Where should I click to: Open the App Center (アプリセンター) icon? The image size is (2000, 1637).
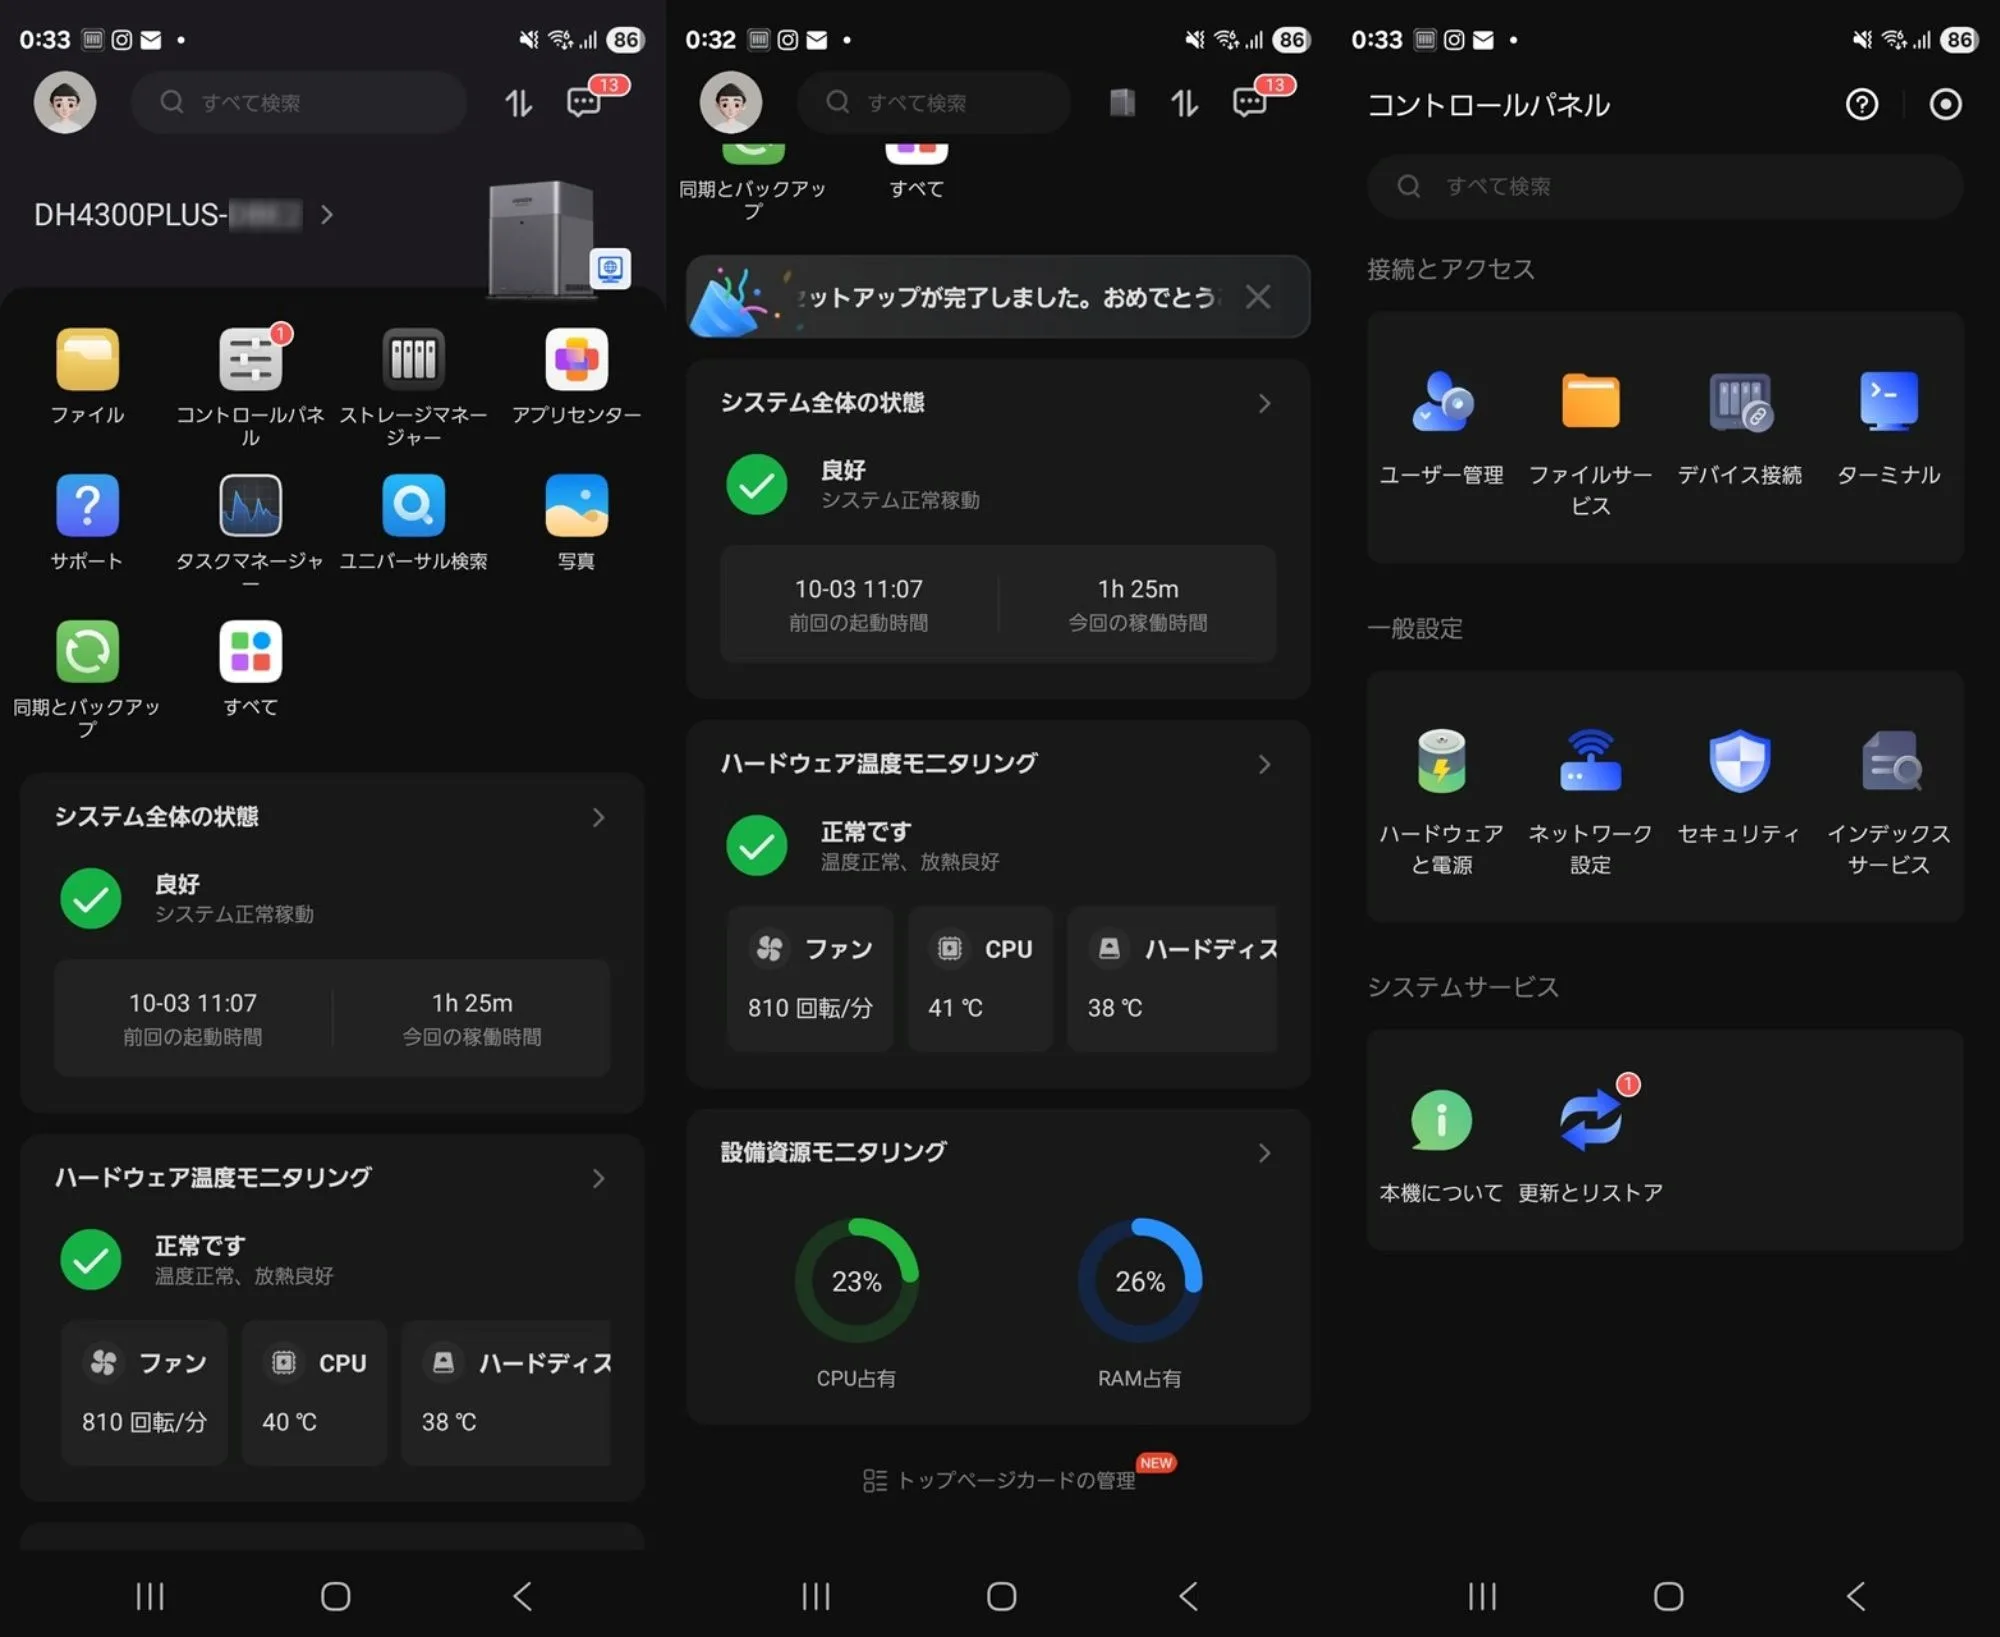coord(576,359)
